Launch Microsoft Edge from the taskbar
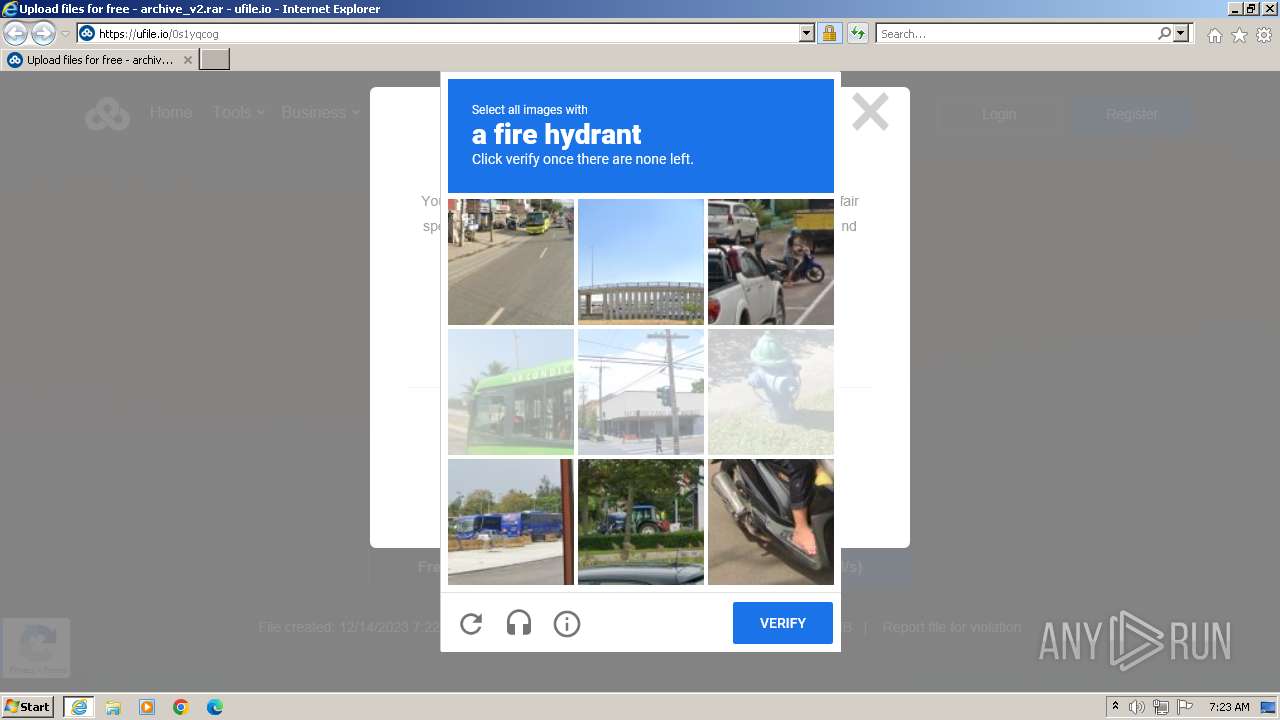1280x720 pixels. point(215,707)
